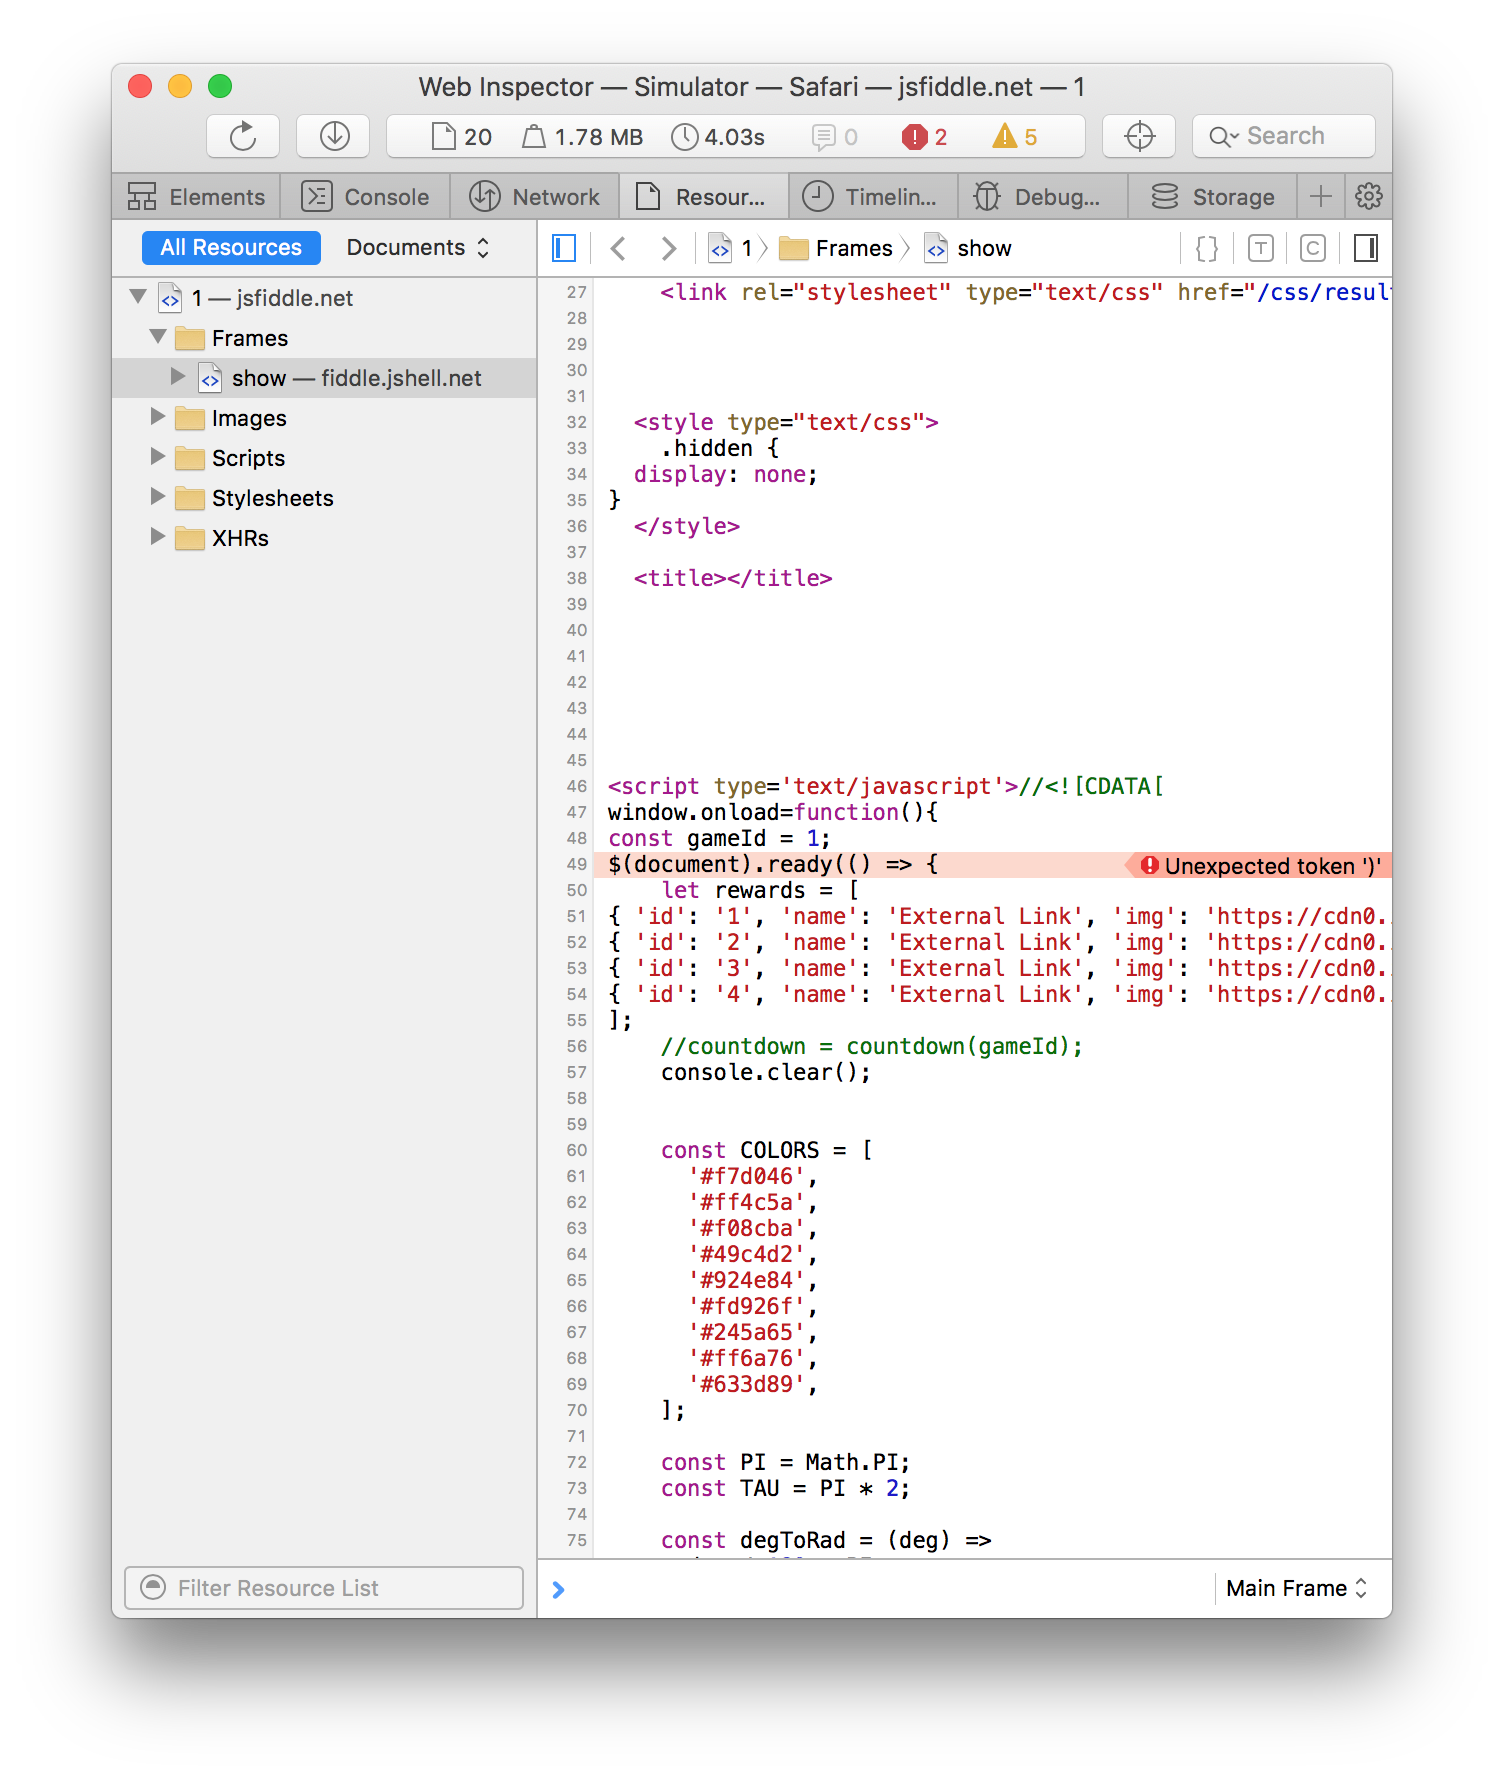Screen dimensions: 1504x1778
Task: Go forward with the right arrow
Action: 668,248
